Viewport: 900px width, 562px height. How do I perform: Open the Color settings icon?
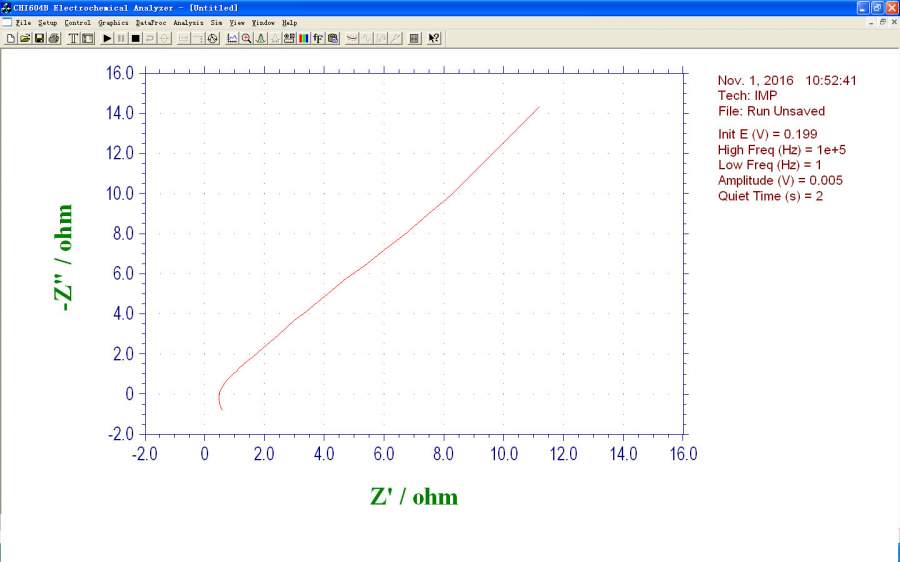(x=304, y=38)
